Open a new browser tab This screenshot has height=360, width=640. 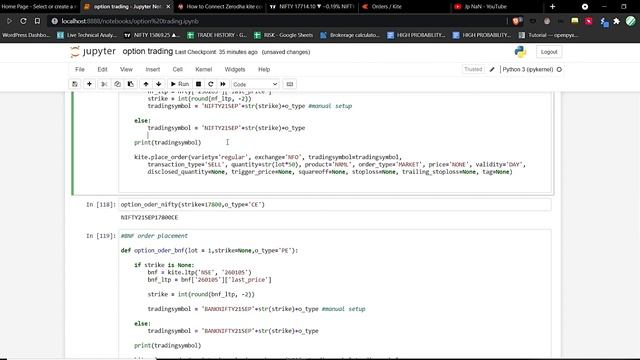(x=552, y=7)
